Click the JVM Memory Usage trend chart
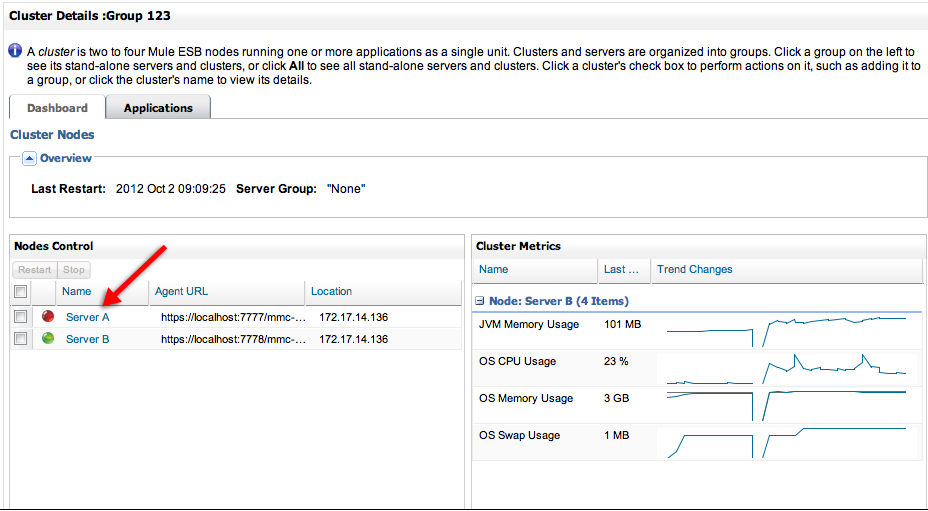Image resolution: width=928 pixels, height=511 pixels. [x=785, y=331]
